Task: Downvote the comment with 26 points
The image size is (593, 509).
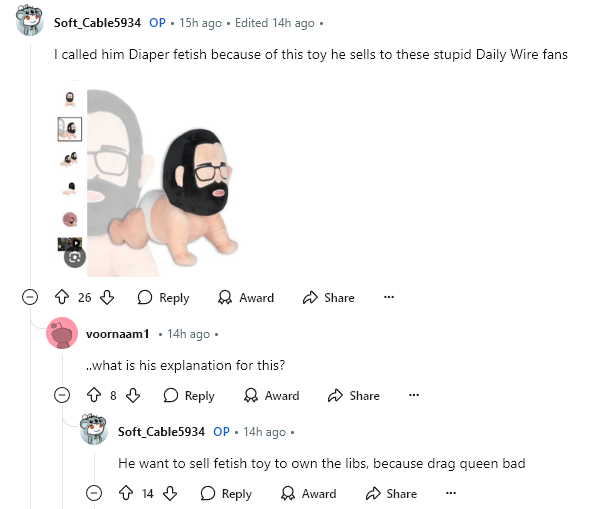Action: (107, 297)
